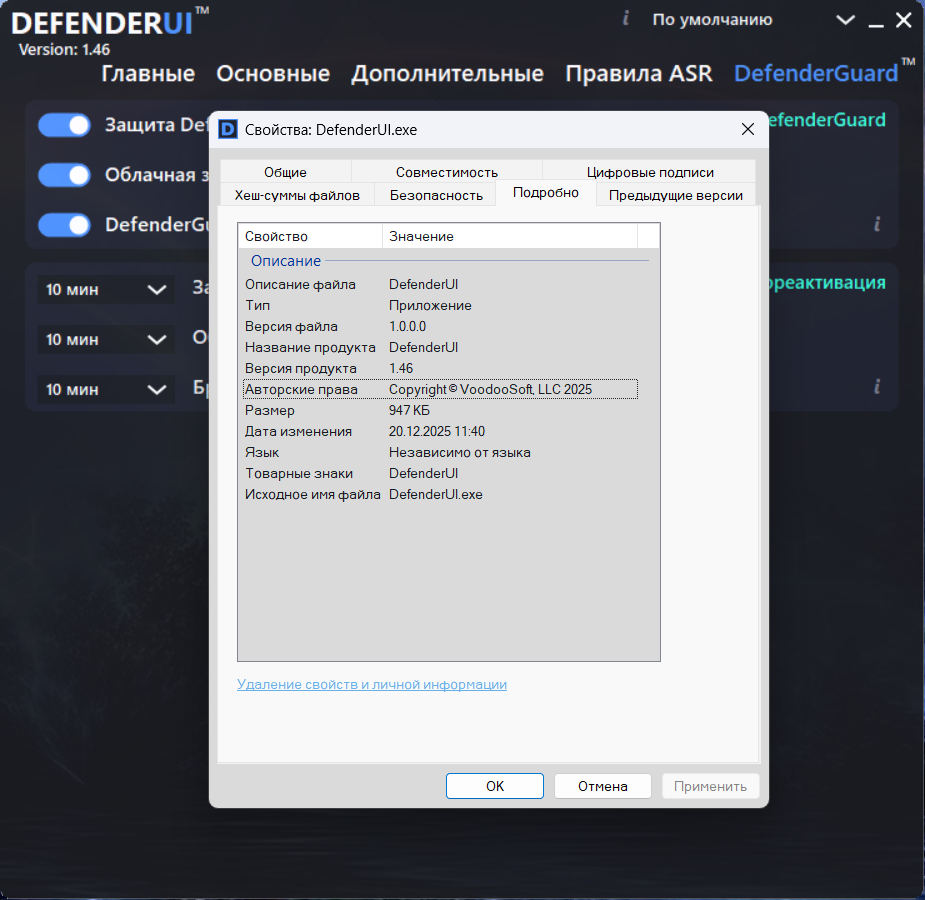925x900 pixels.
Task: Open DefenderUI profile dropdown chevron
Action: (x=845, y=20)
